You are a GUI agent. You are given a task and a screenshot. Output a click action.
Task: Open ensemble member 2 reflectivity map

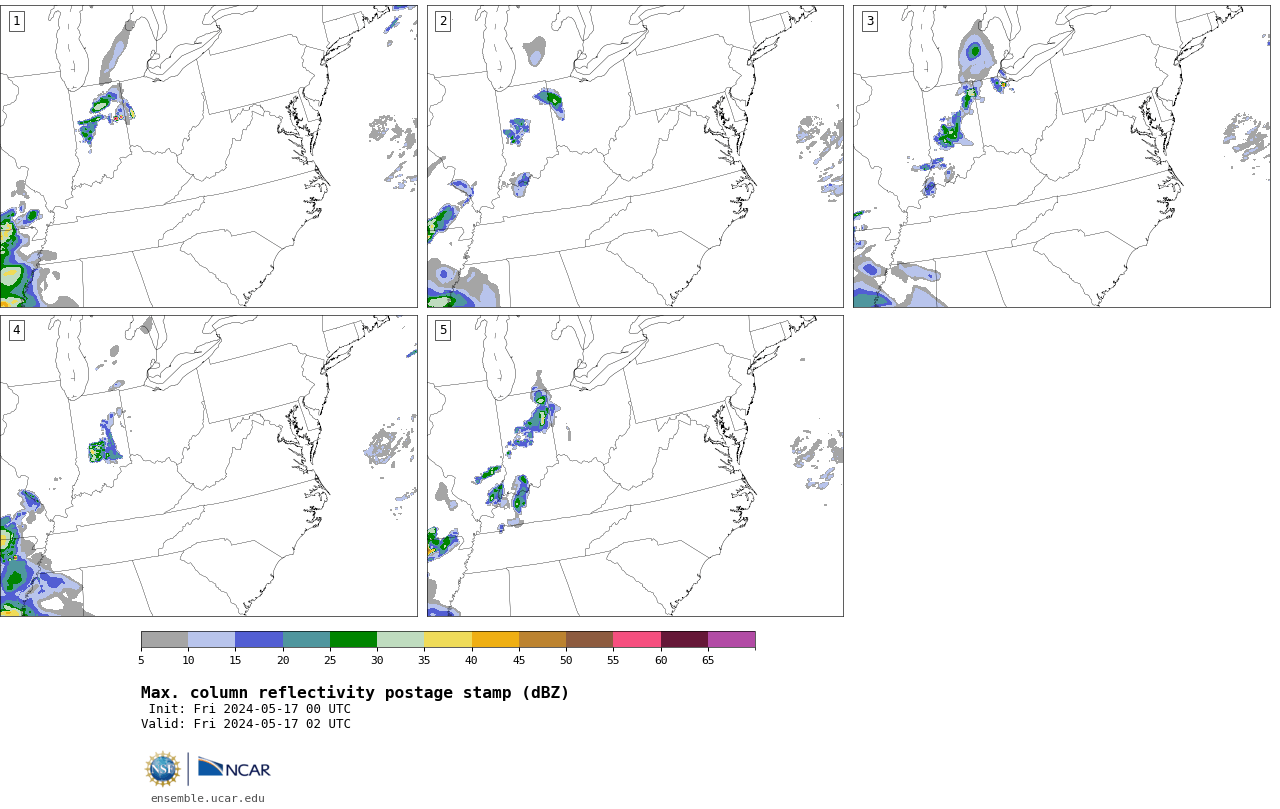pyautogui.click(x=635, y=156)
